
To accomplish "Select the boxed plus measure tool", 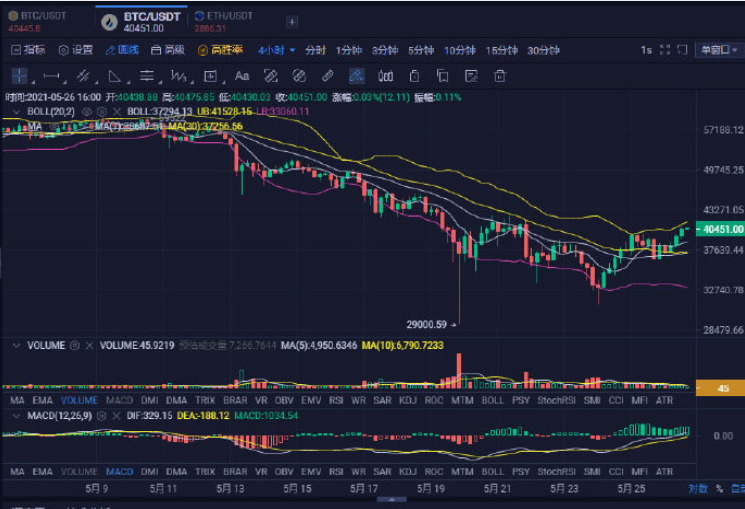I will [210, 76].
